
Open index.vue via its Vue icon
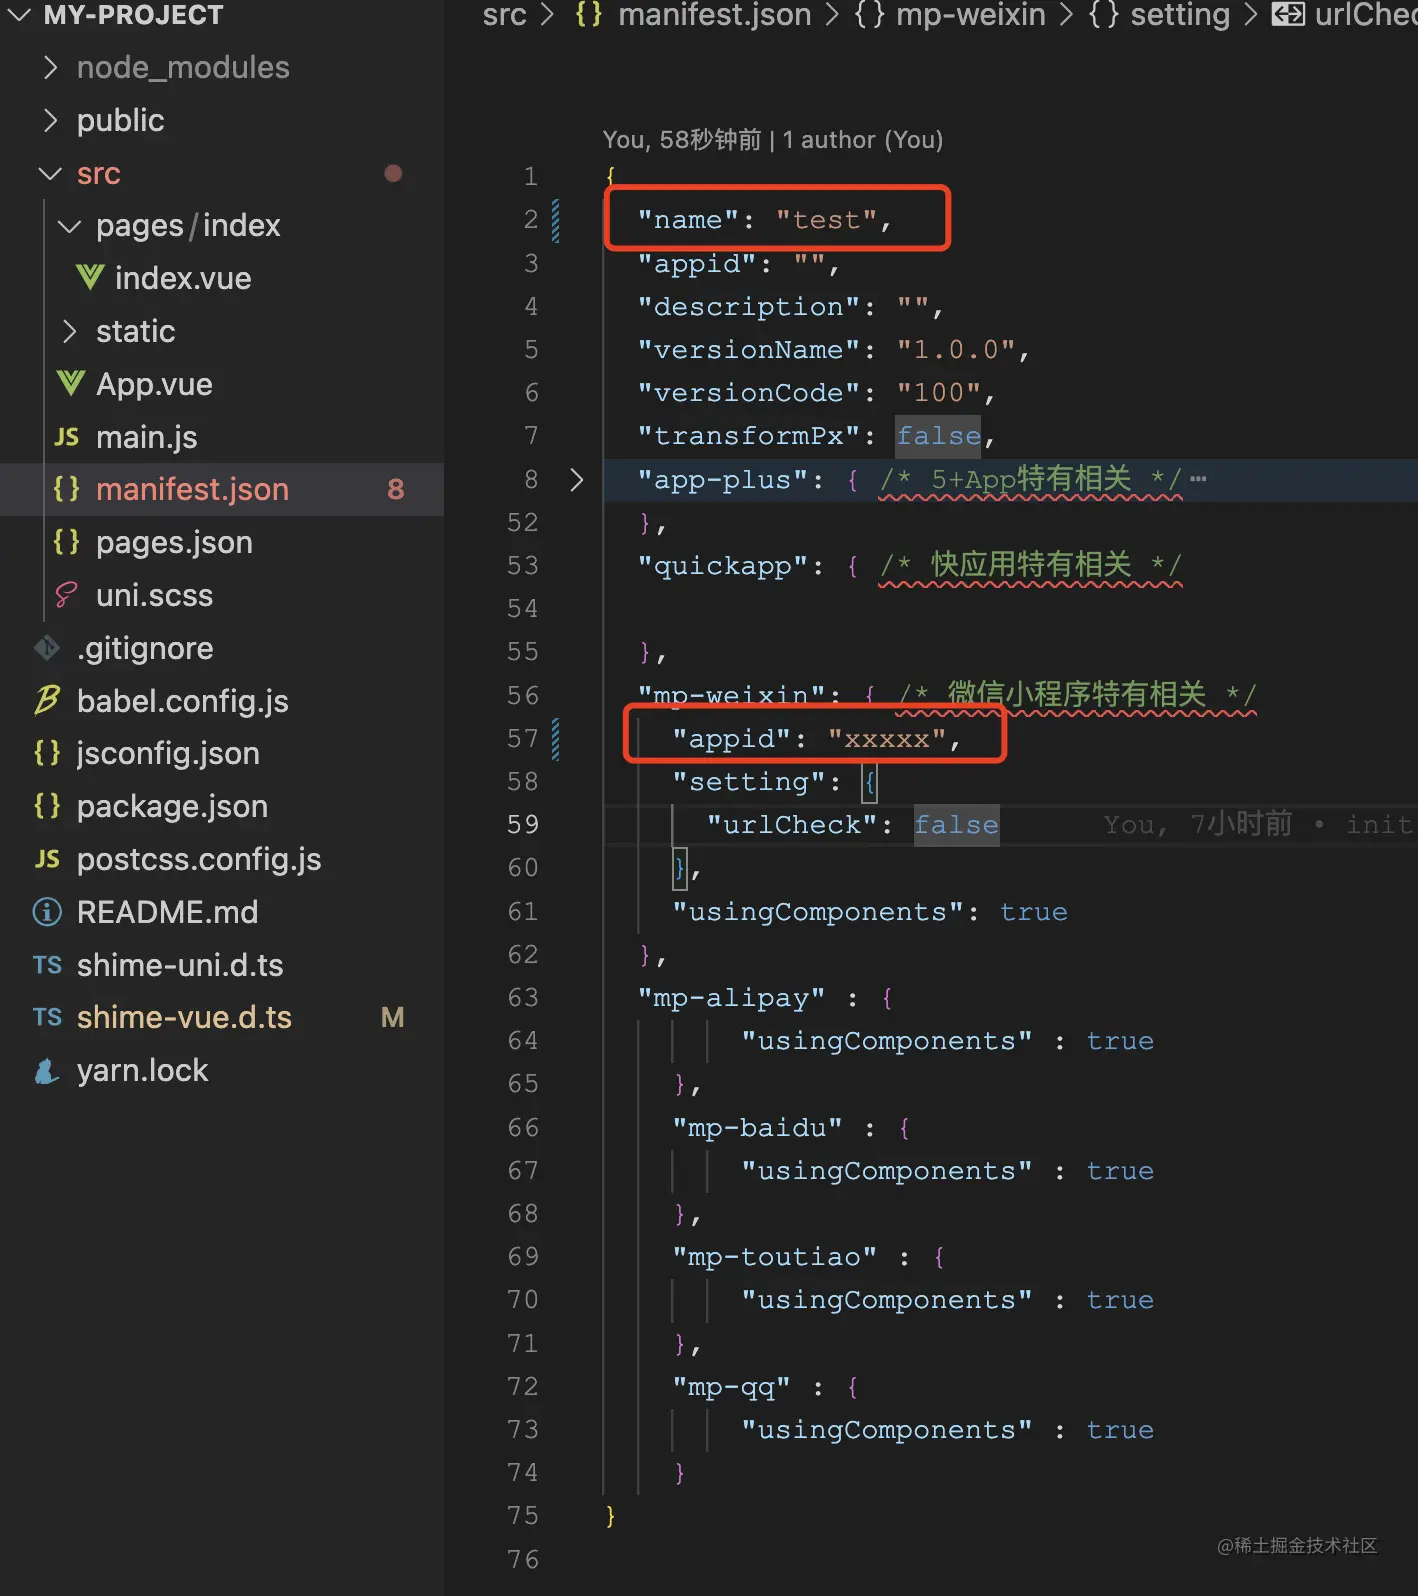[x=90, y=277]
